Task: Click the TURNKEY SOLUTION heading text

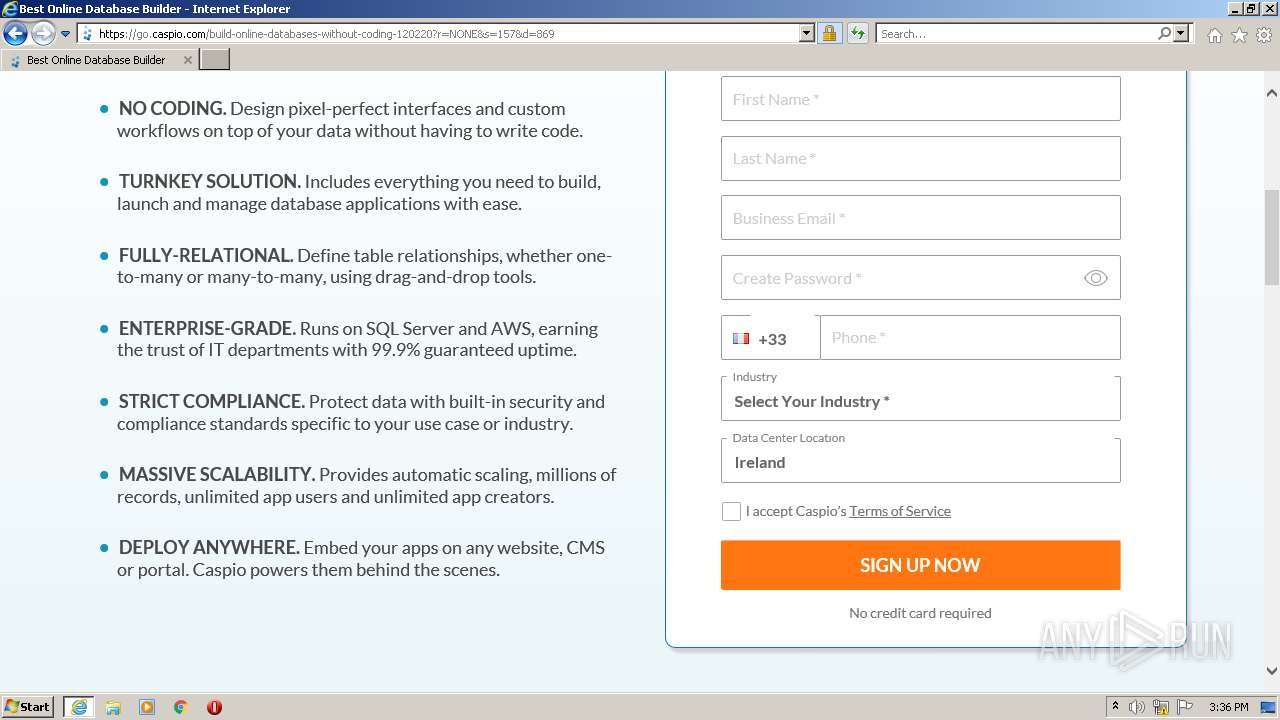Action: pos(209,182)
